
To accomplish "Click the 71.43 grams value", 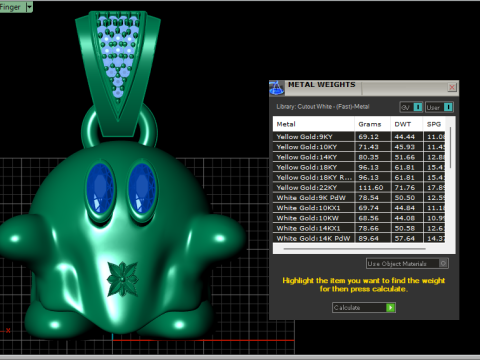I will 368,147.
